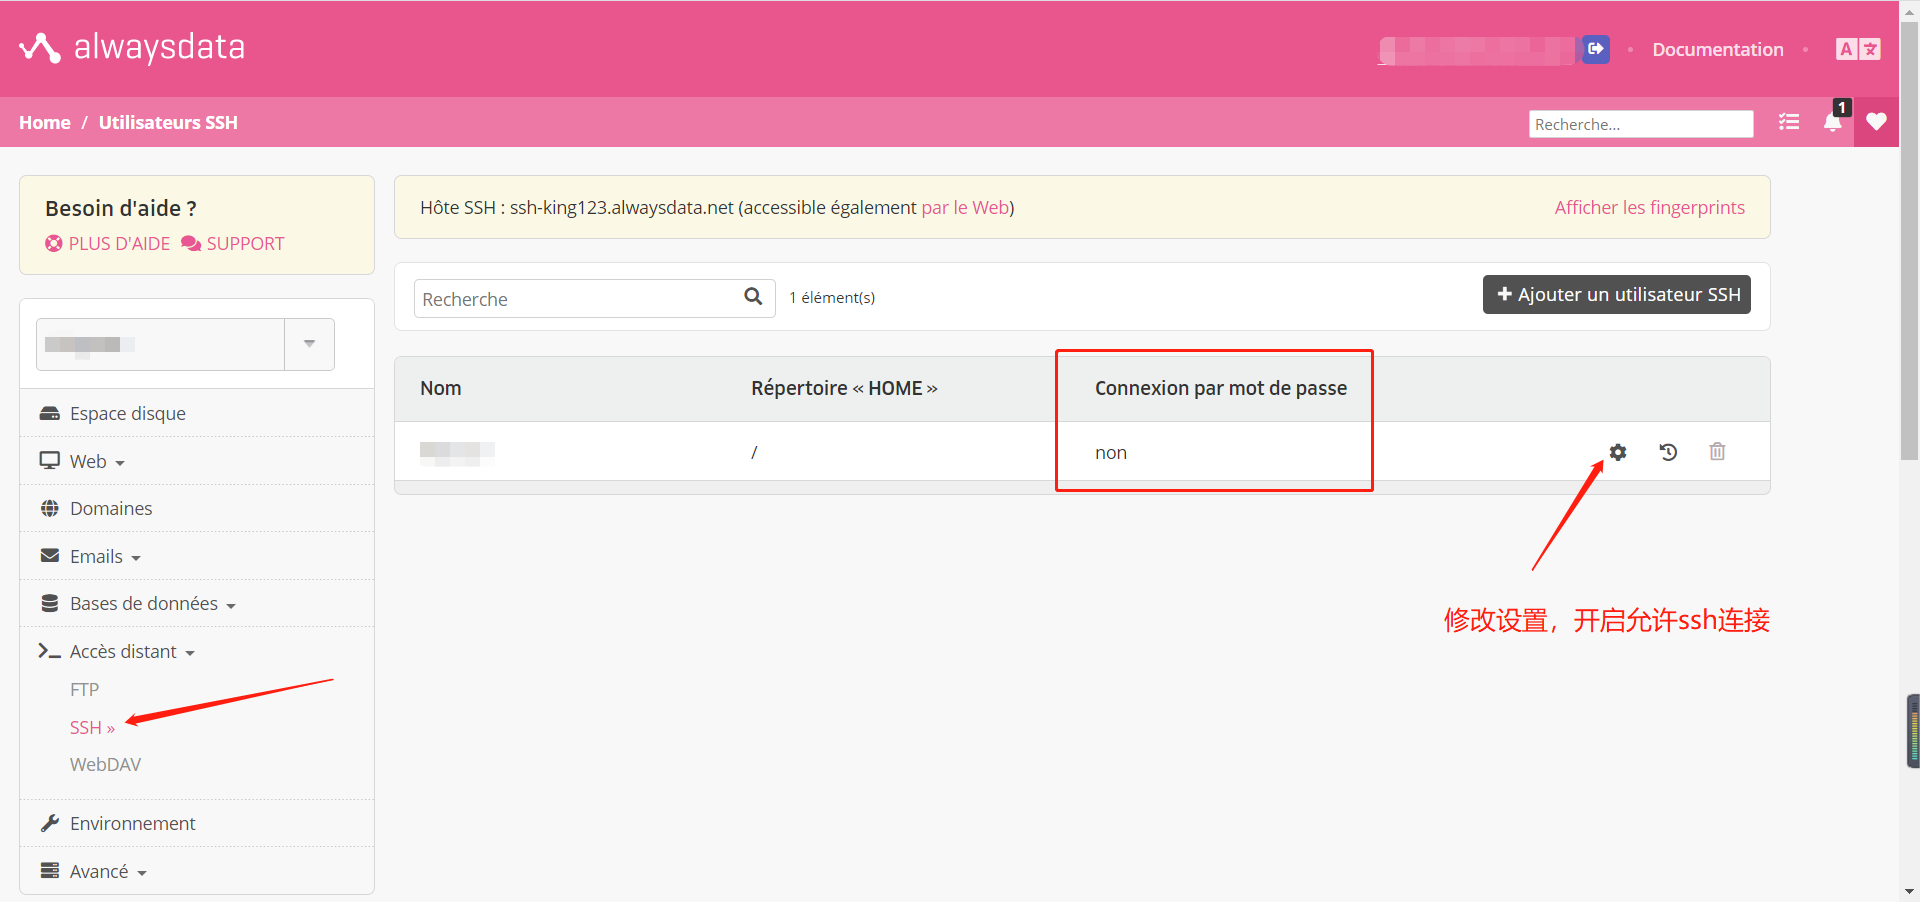
Task: Click the page vertical scrollbar
Action: click(x=1909, y=240)
